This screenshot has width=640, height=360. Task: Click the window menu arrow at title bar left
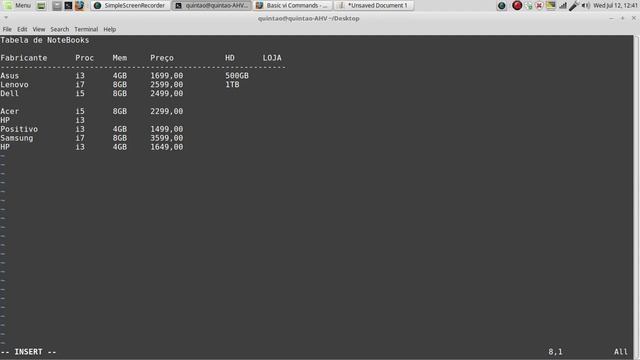tap(6, 18)
